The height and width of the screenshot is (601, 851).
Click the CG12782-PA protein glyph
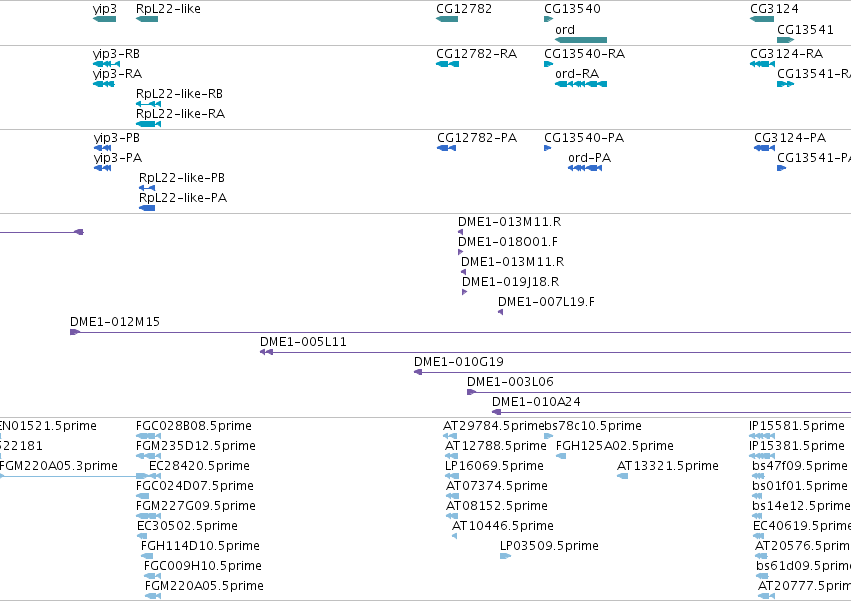446,148
